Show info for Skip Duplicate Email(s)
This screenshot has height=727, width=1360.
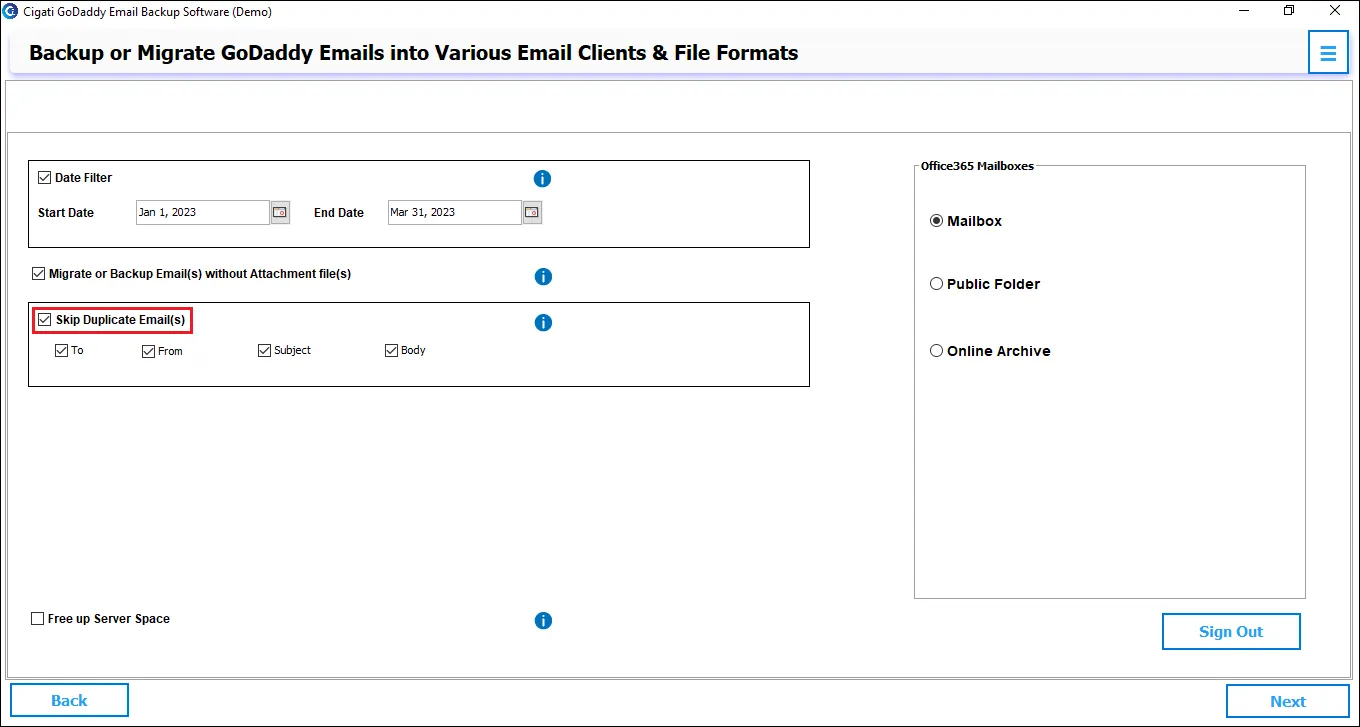(543, 323)
